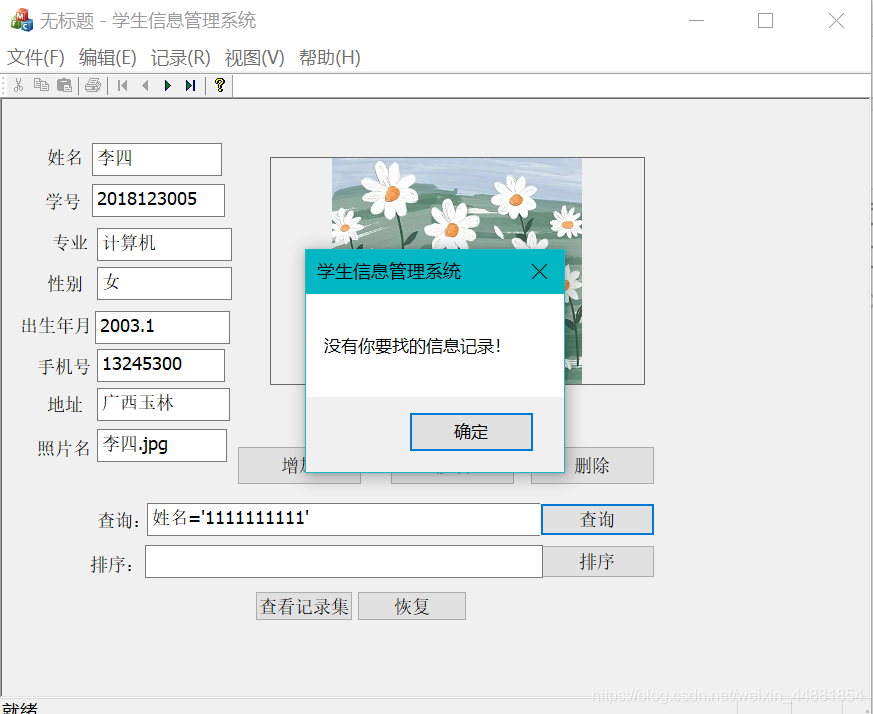This screenshot has width=873, height=714.
Task: Close the 学生信息管理系统 dialog popup
Action: pyautogui.click(x=539, y=270)
